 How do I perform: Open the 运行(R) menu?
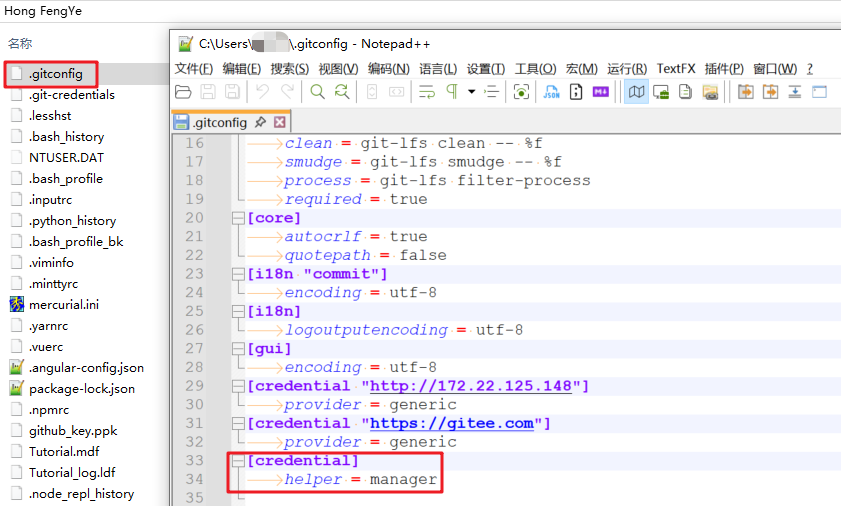click(627, 69)
